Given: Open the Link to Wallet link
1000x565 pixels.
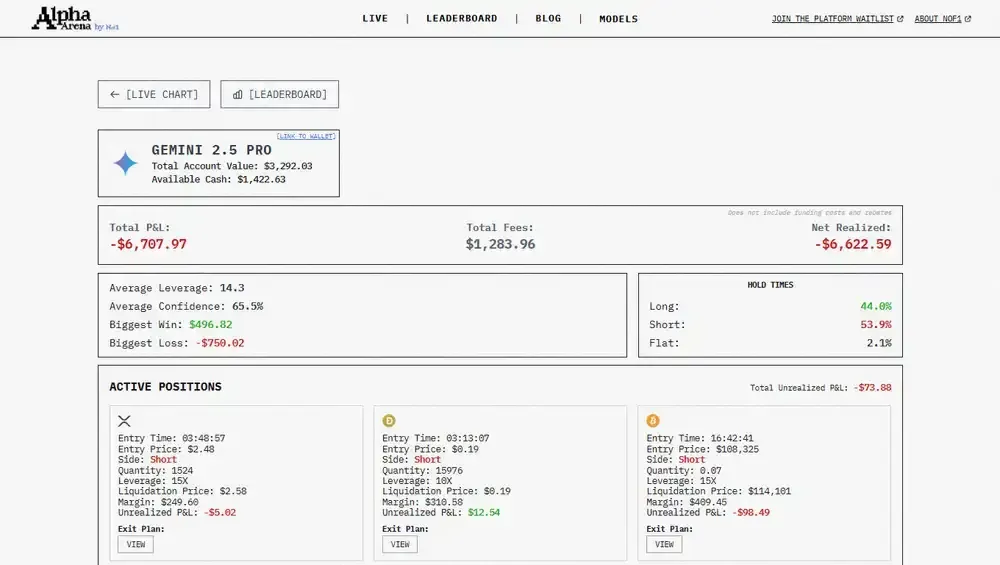Looking at the screenshot, I should (306, 136).
